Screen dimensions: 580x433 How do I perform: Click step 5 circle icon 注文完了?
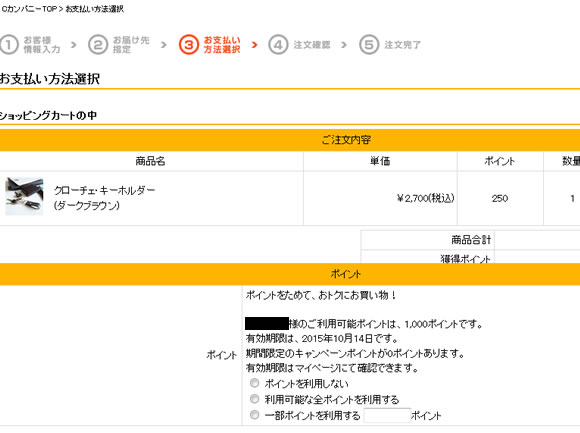click(x=369, y=45)
